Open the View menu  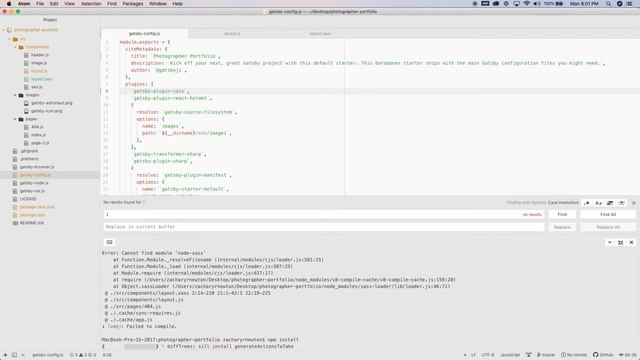[x=69, y=4]
